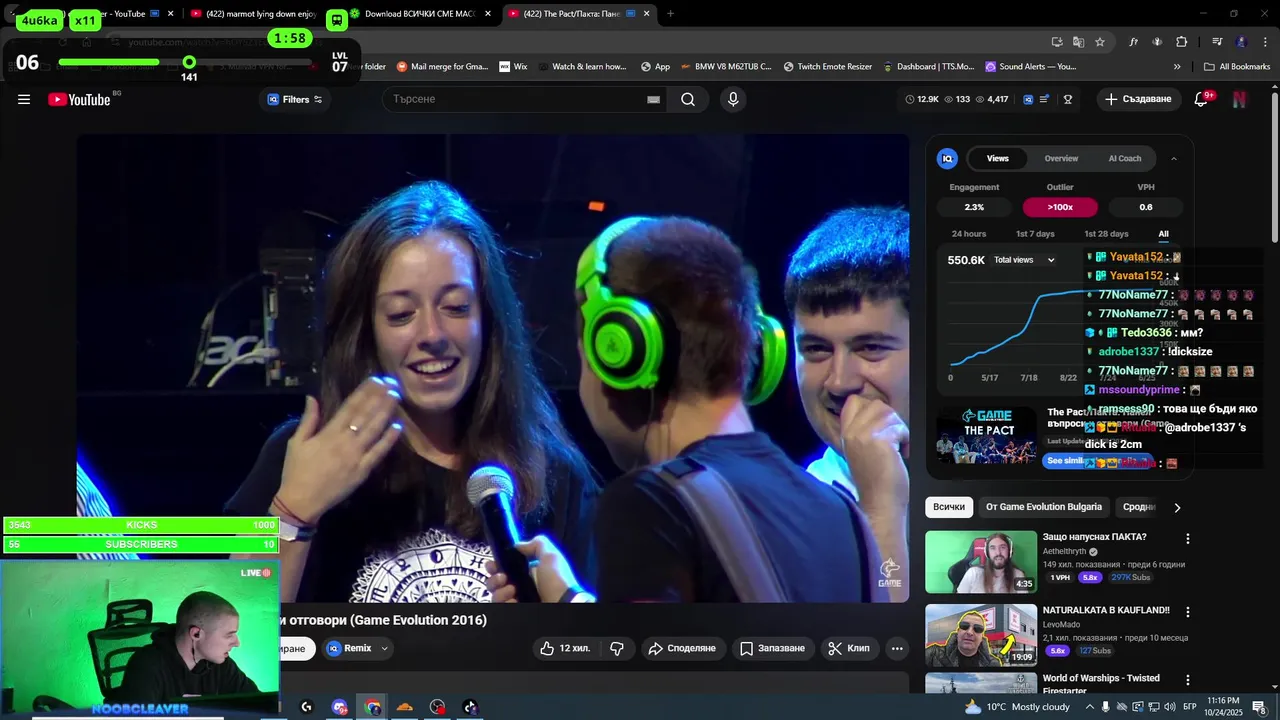Open the All Bookmarks folder
Image resolution: width=1280 pixels, height=720 pixels.
tap(1237, 67)
